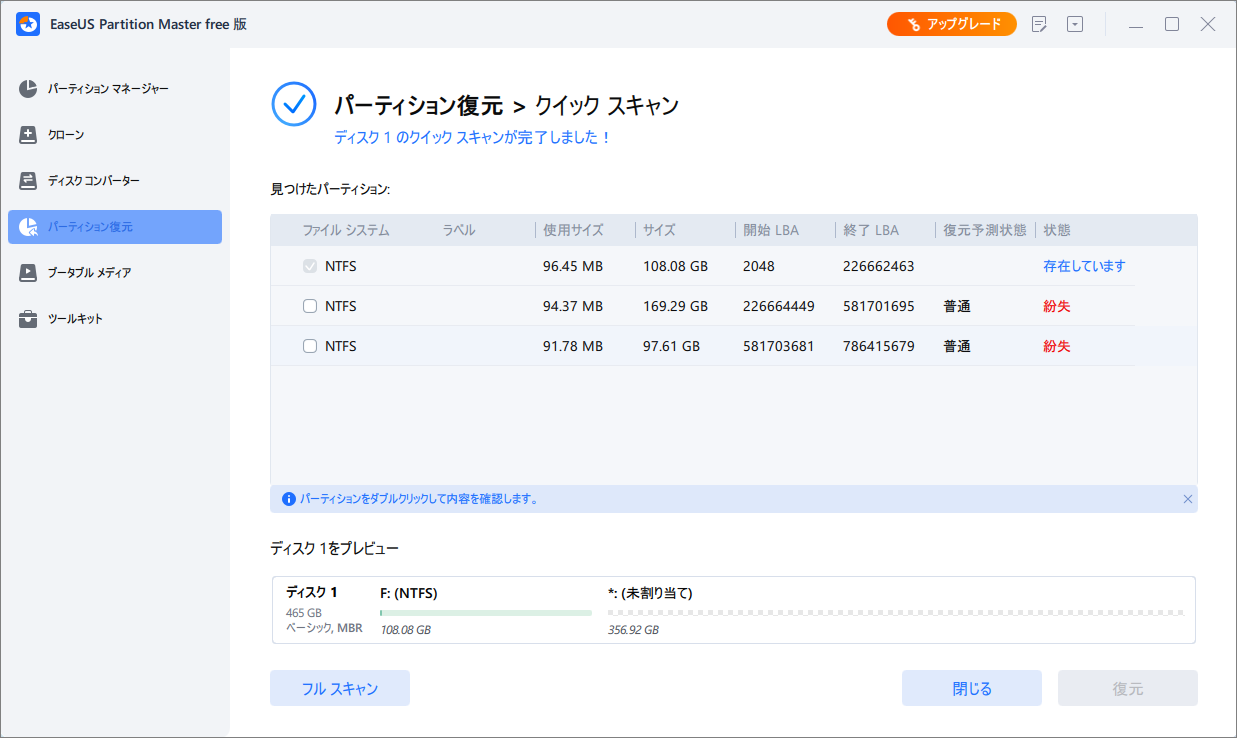
Task: Click the EaseUS app logo icon
Action: pos(27,24)
